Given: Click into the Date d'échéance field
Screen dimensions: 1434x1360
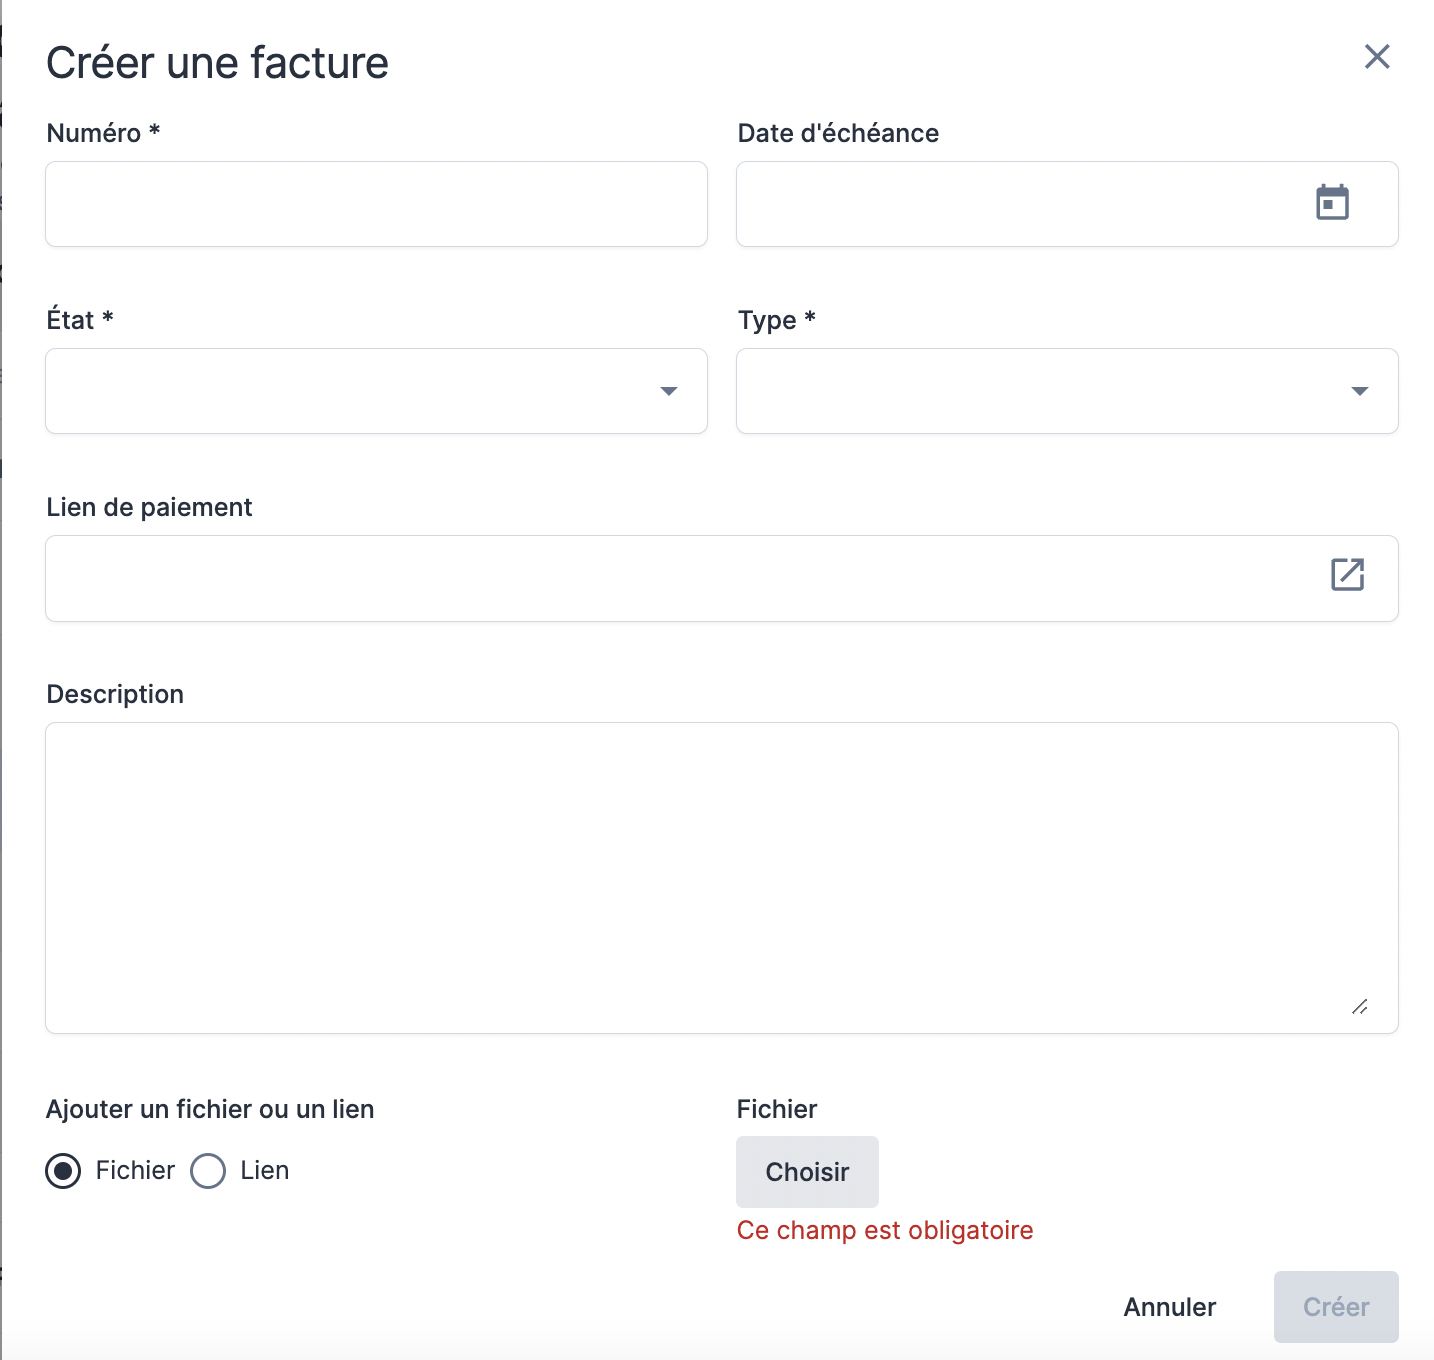Looking at the screenshot, I should 1020,204.
